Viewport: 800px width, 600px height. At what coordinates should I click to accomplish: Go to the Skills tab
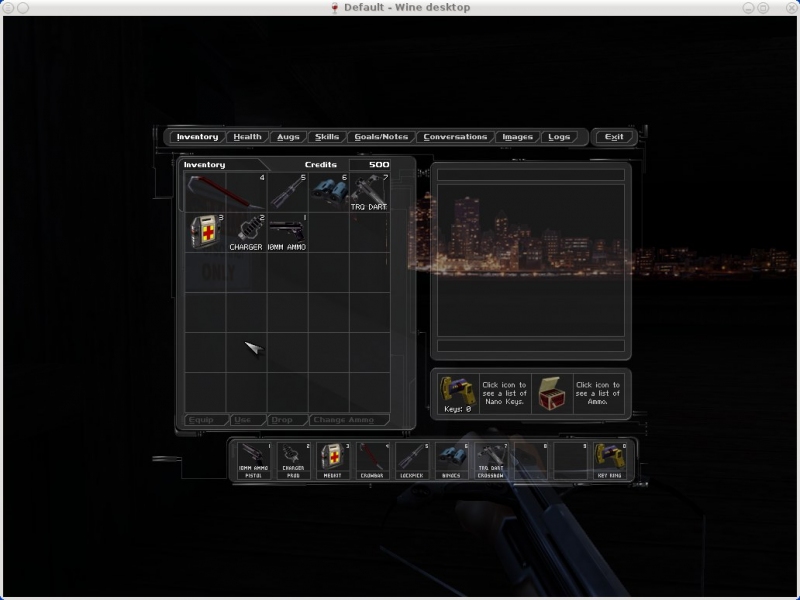tap(327, 137)
